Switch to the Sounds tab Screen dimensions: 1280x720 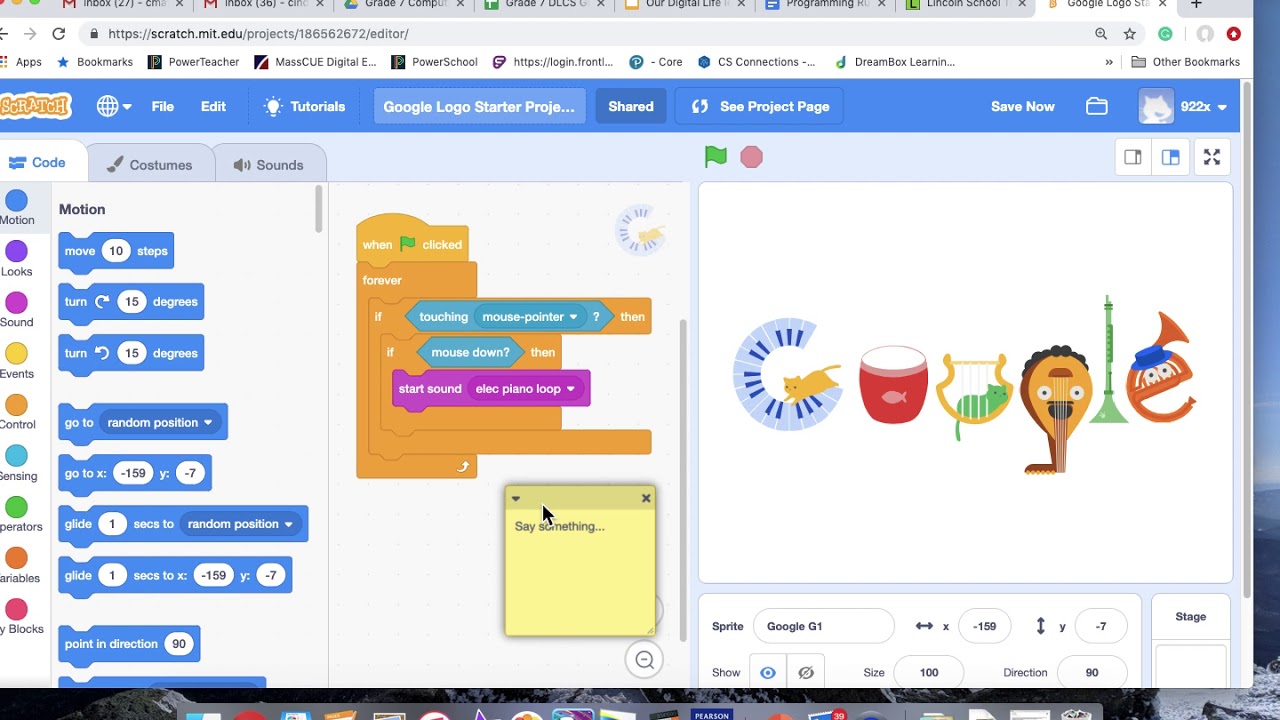268,165
